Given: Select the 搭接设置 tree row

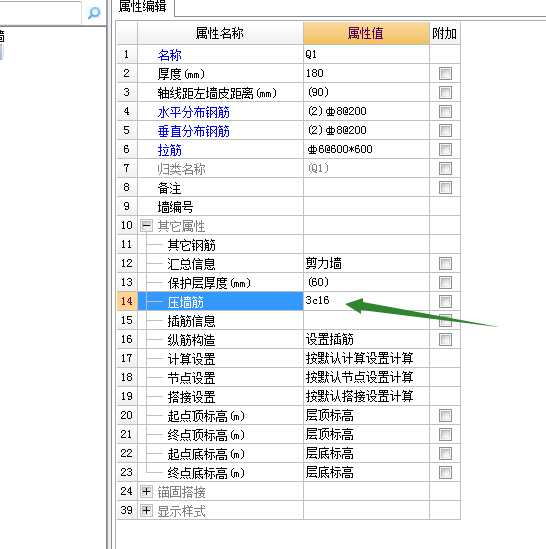Looking at the screenshot, I should click(x=220, y=397).
